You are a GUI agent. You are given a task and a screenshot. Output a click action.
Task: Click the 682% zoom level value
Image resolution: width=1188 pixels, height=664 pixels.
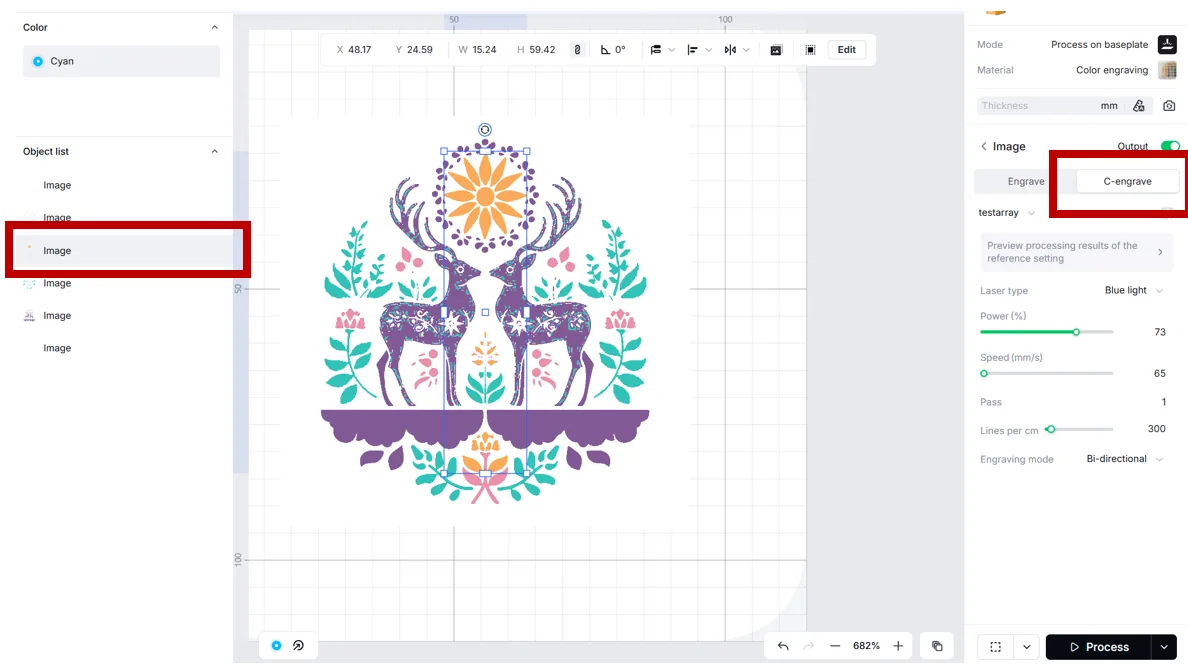click(x=866, y=647)
